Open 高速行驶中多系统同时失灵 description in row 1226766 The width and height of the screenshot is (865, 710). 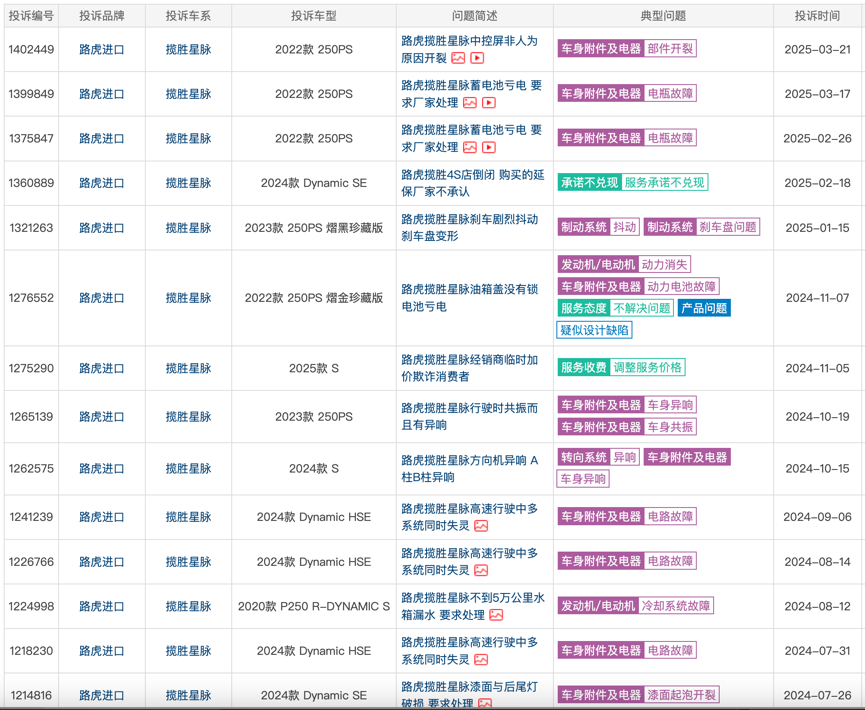click(469, 562)
